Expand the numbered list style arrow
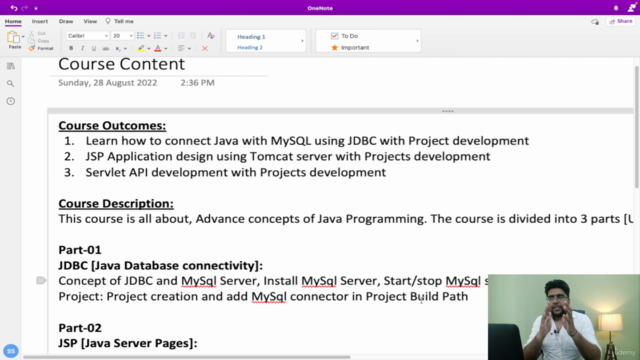 pos(166,36)
